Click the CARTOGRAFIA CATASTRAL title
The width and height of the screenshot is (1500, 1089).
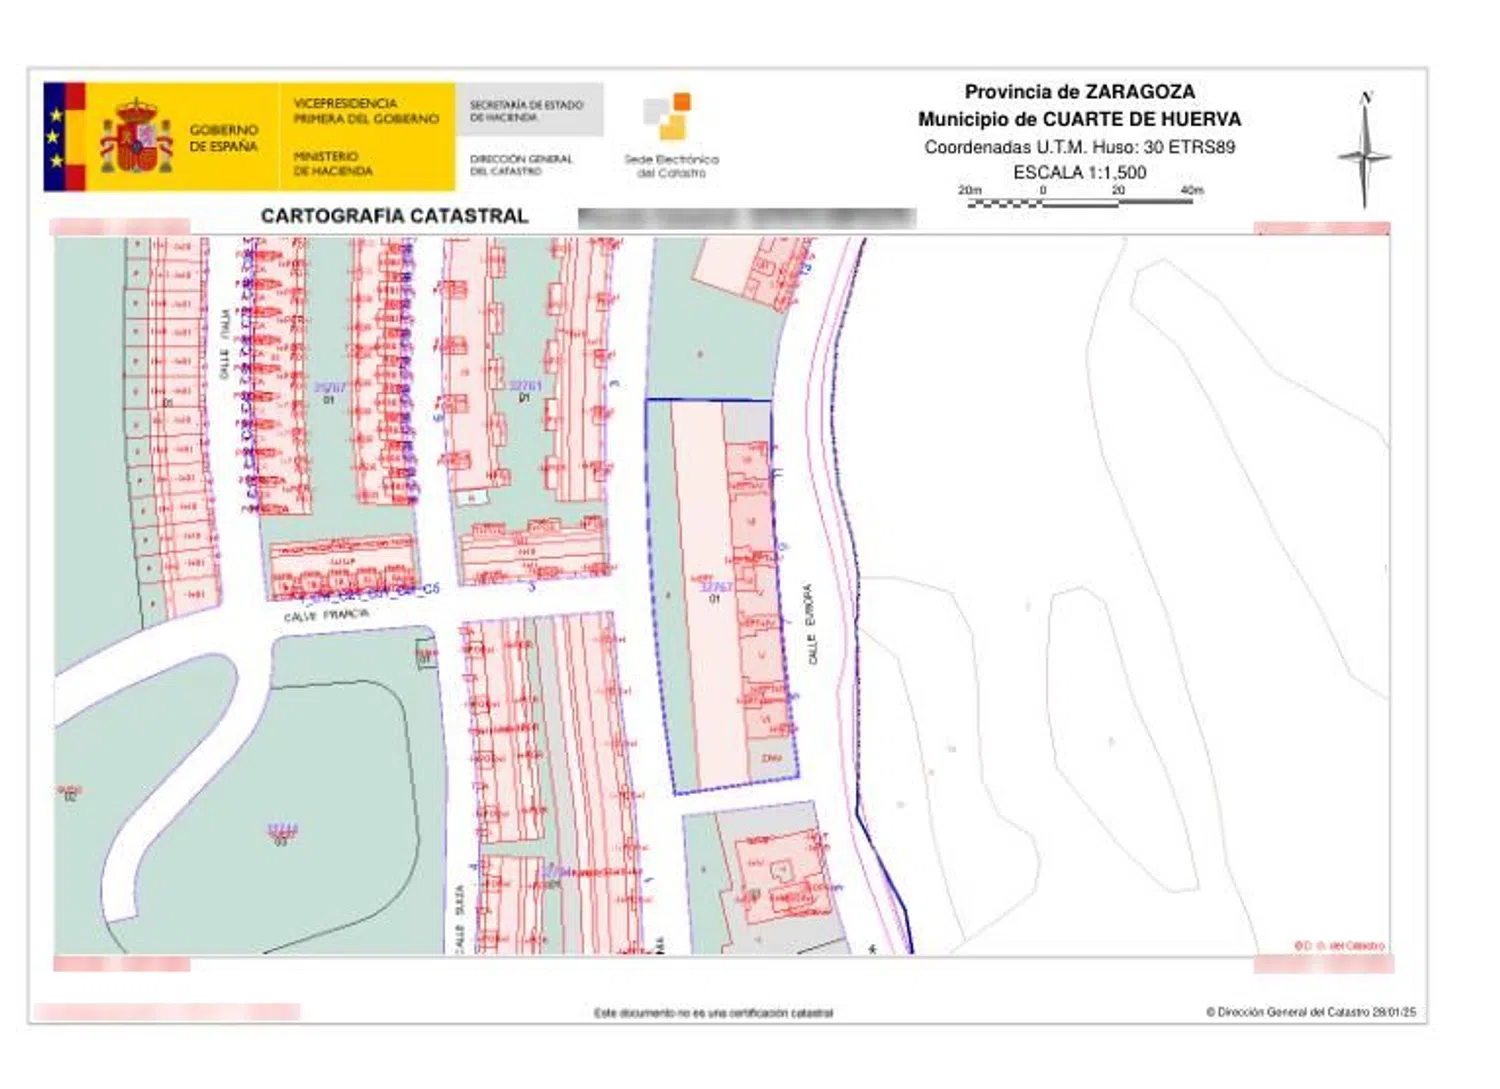coord(394,216)
